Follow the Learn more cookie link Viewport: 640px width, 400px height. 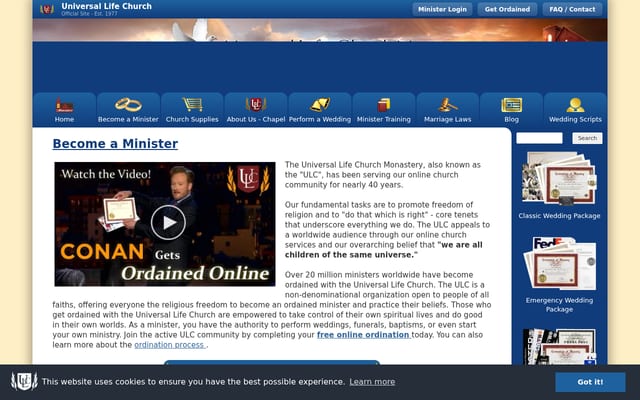372,382
